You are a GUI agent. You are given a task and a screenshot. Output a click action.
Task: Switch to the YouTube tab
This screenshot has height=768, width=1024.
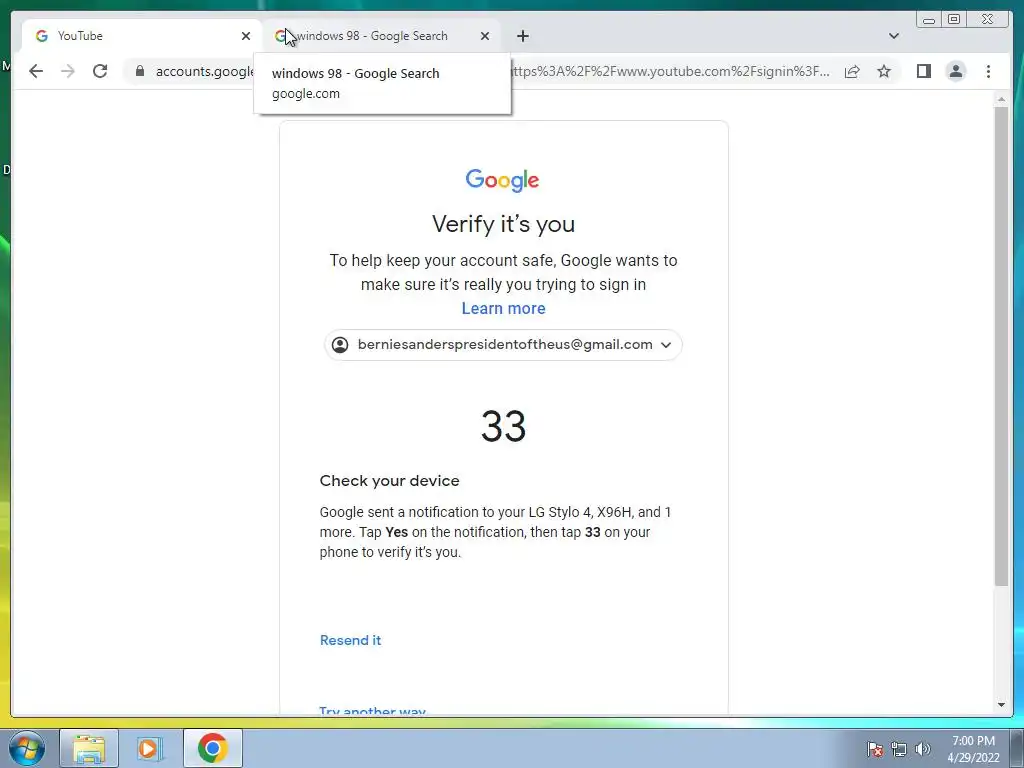click(142, 36)
